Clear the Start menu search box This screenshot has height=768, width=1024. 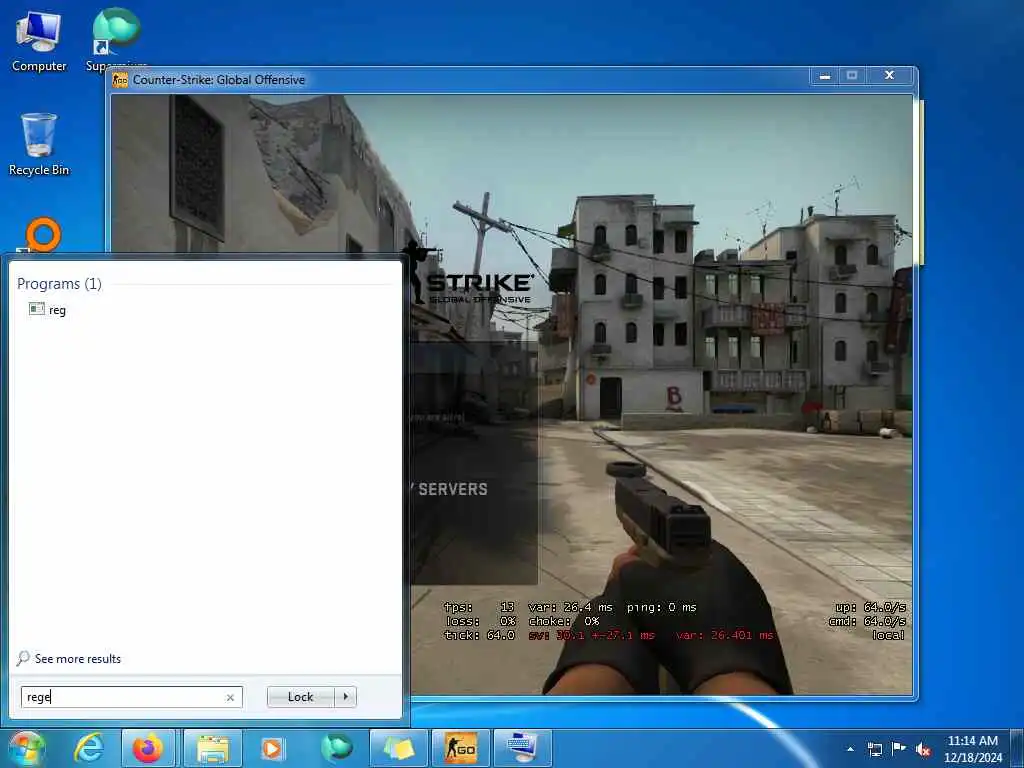230,697
